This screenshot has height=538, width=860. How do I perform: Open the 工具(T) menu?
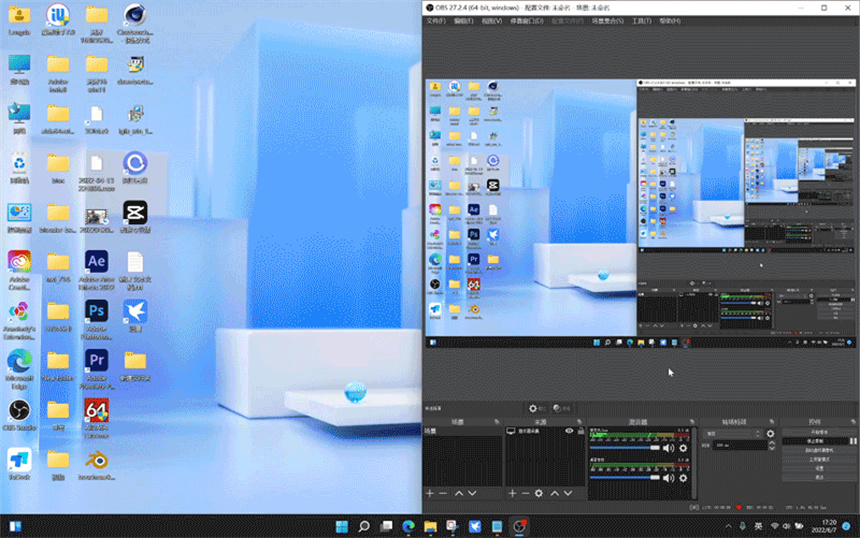point(641,20)
